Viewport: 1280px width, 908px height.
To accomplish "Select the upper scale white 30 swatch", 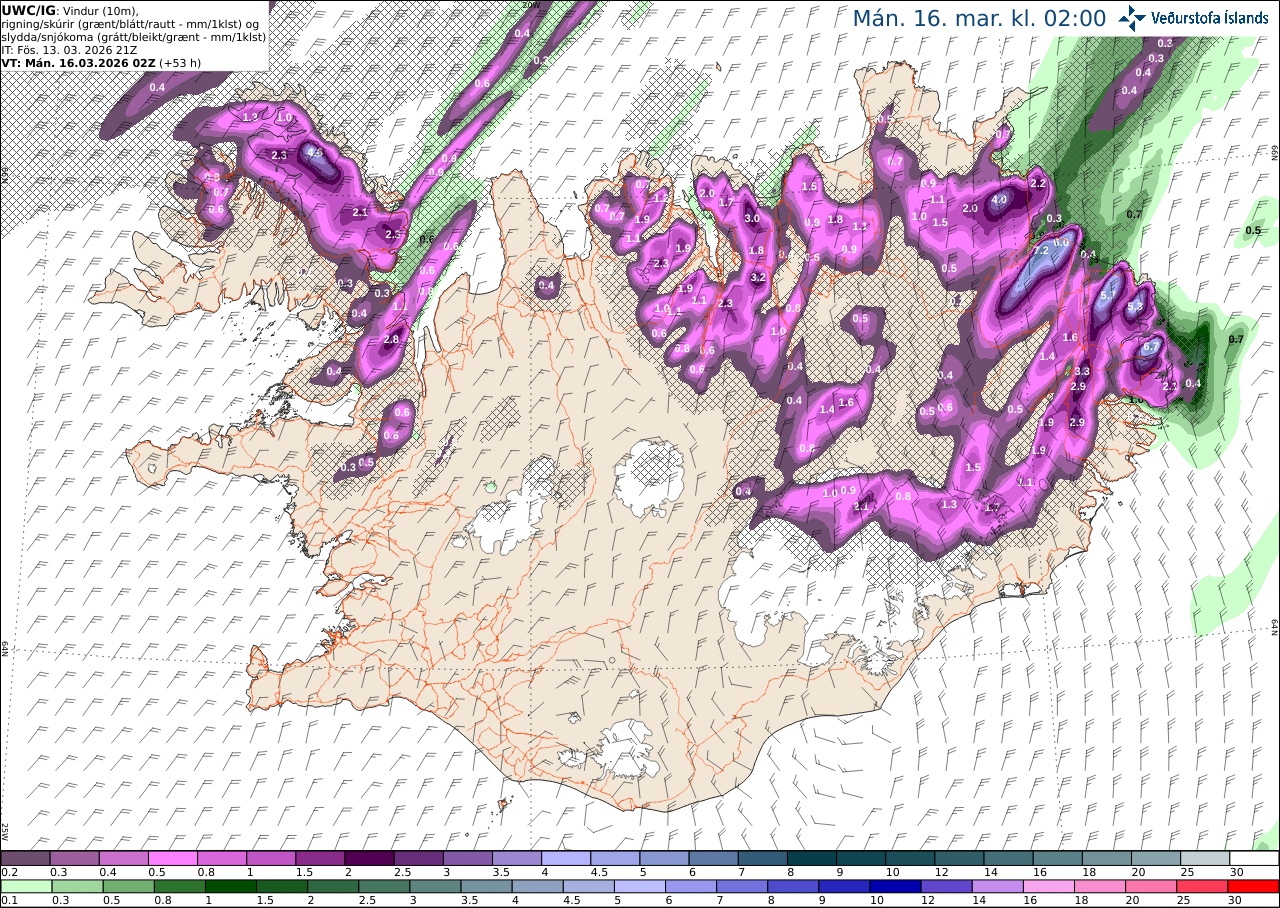I will (1255, 858).
